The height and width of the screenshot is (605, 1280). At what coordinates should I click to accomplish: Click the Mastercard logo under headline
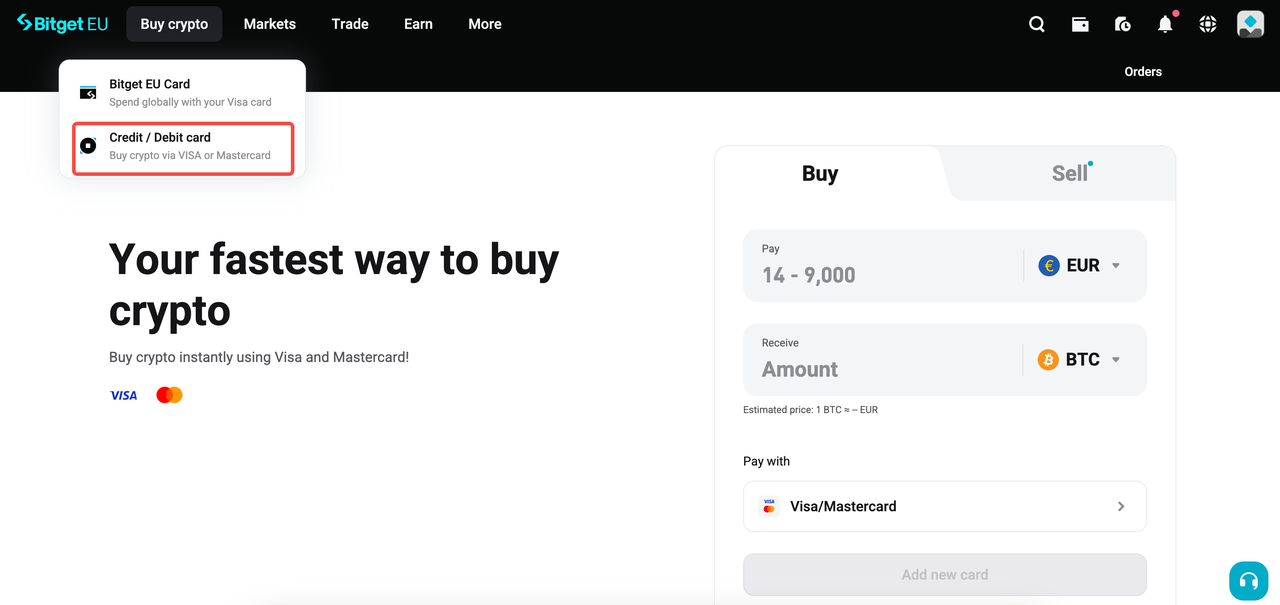pos(169,395)
